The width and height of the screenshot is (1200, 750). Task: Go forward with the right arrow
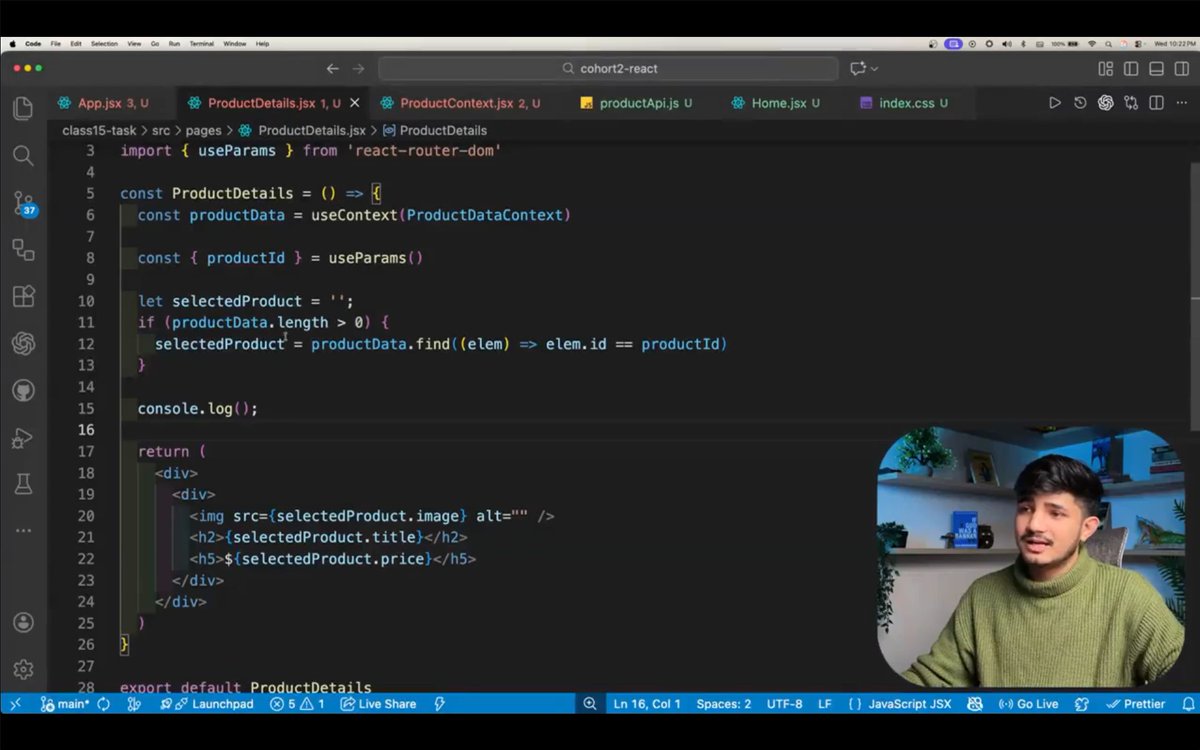point(359,69)
